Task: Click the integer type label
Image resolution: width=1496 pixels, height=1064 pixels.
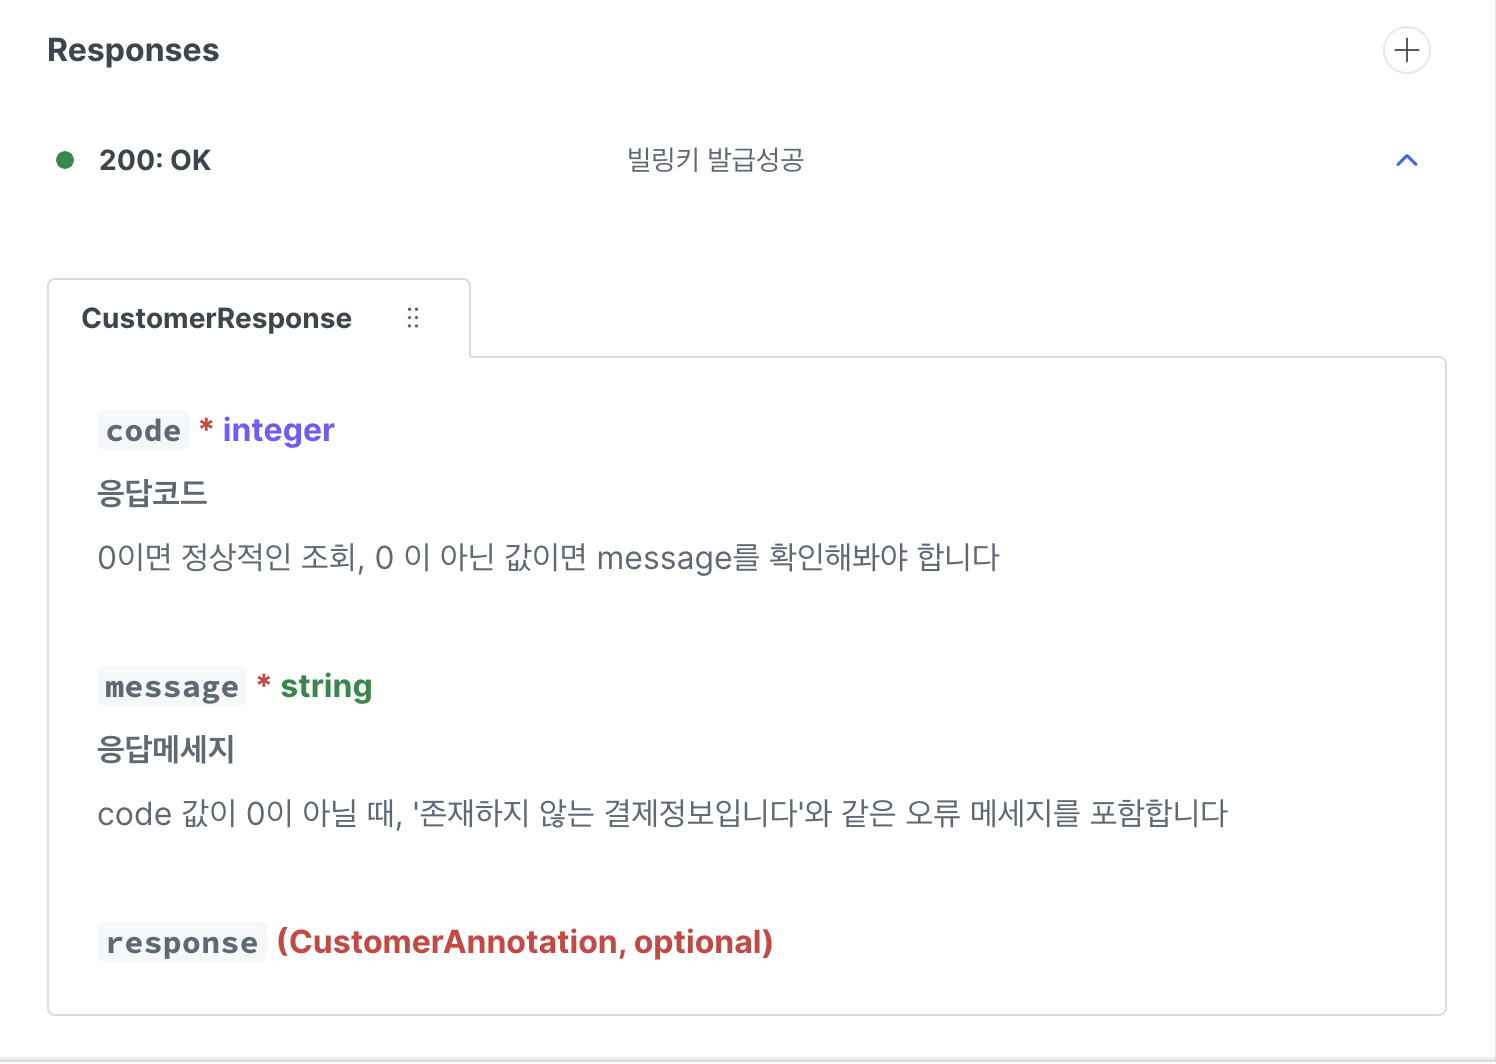Action: click(278, 430)
